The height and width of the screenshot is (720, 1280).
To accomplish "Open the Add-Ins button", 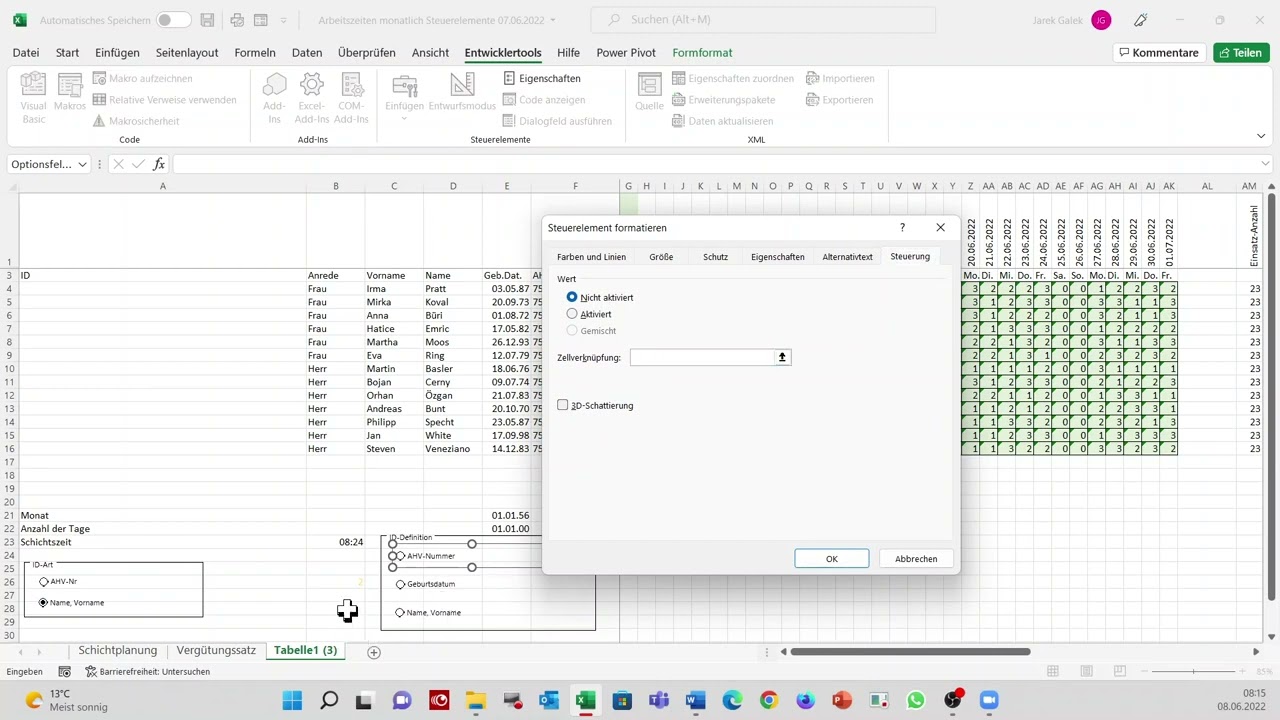I will pos(274,98).
